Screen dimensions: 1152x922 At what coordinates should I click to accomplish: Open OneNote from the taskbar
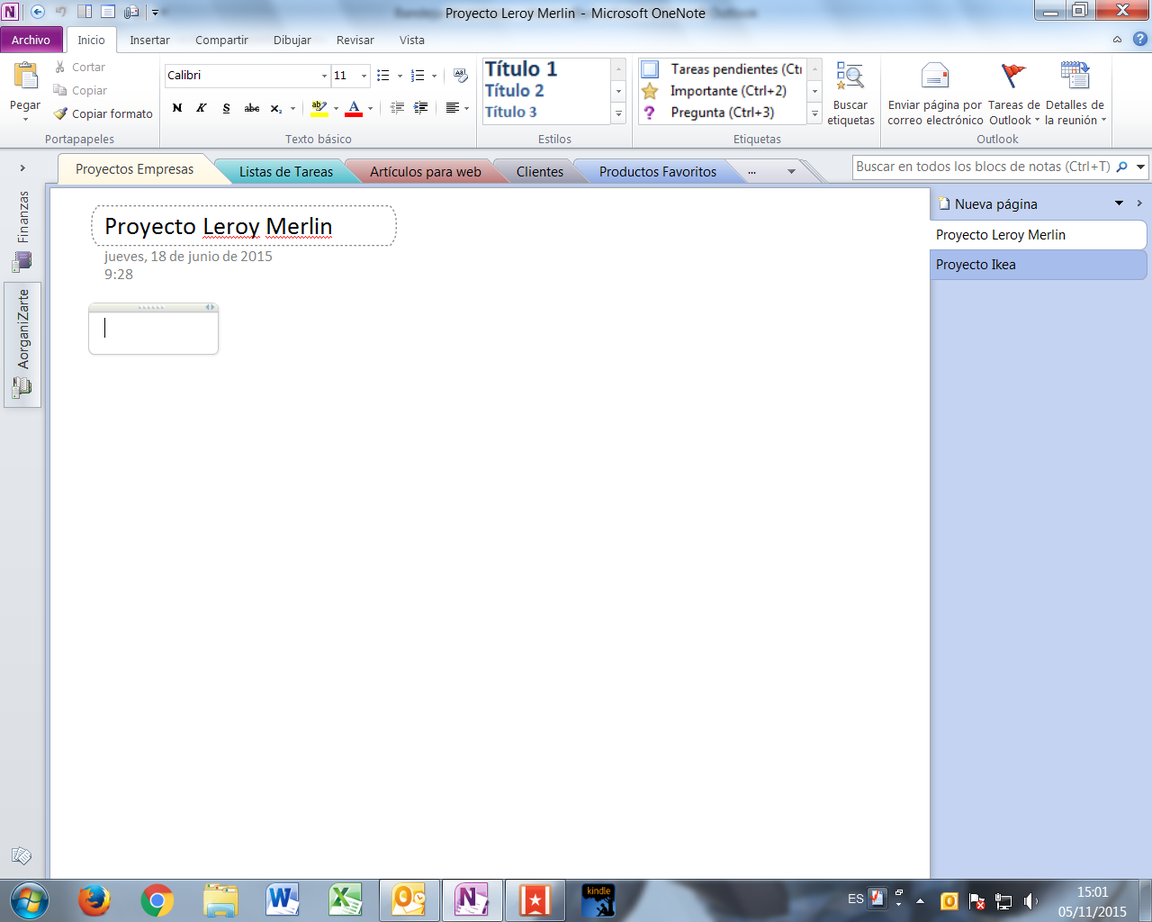(472, 900)
